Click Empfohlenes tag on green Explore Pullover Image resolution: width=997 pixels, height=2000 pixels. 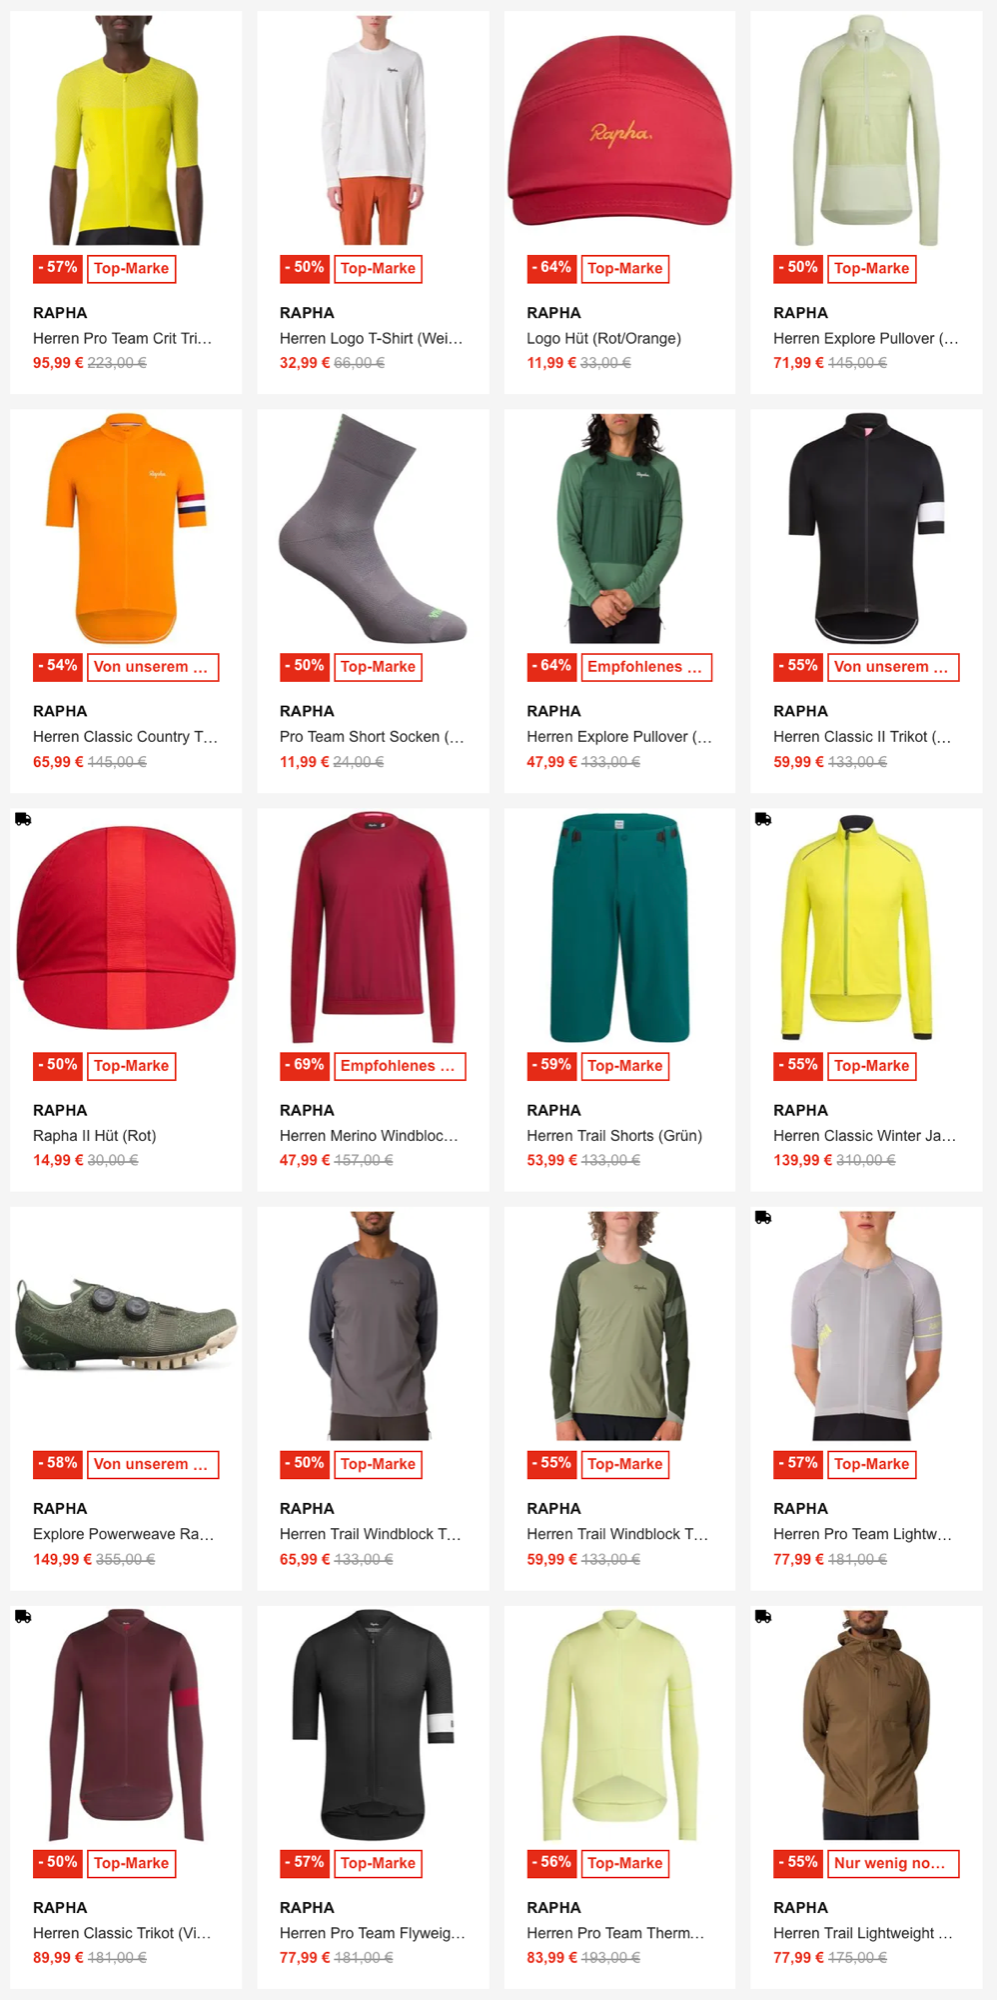(x=646, y=667)
